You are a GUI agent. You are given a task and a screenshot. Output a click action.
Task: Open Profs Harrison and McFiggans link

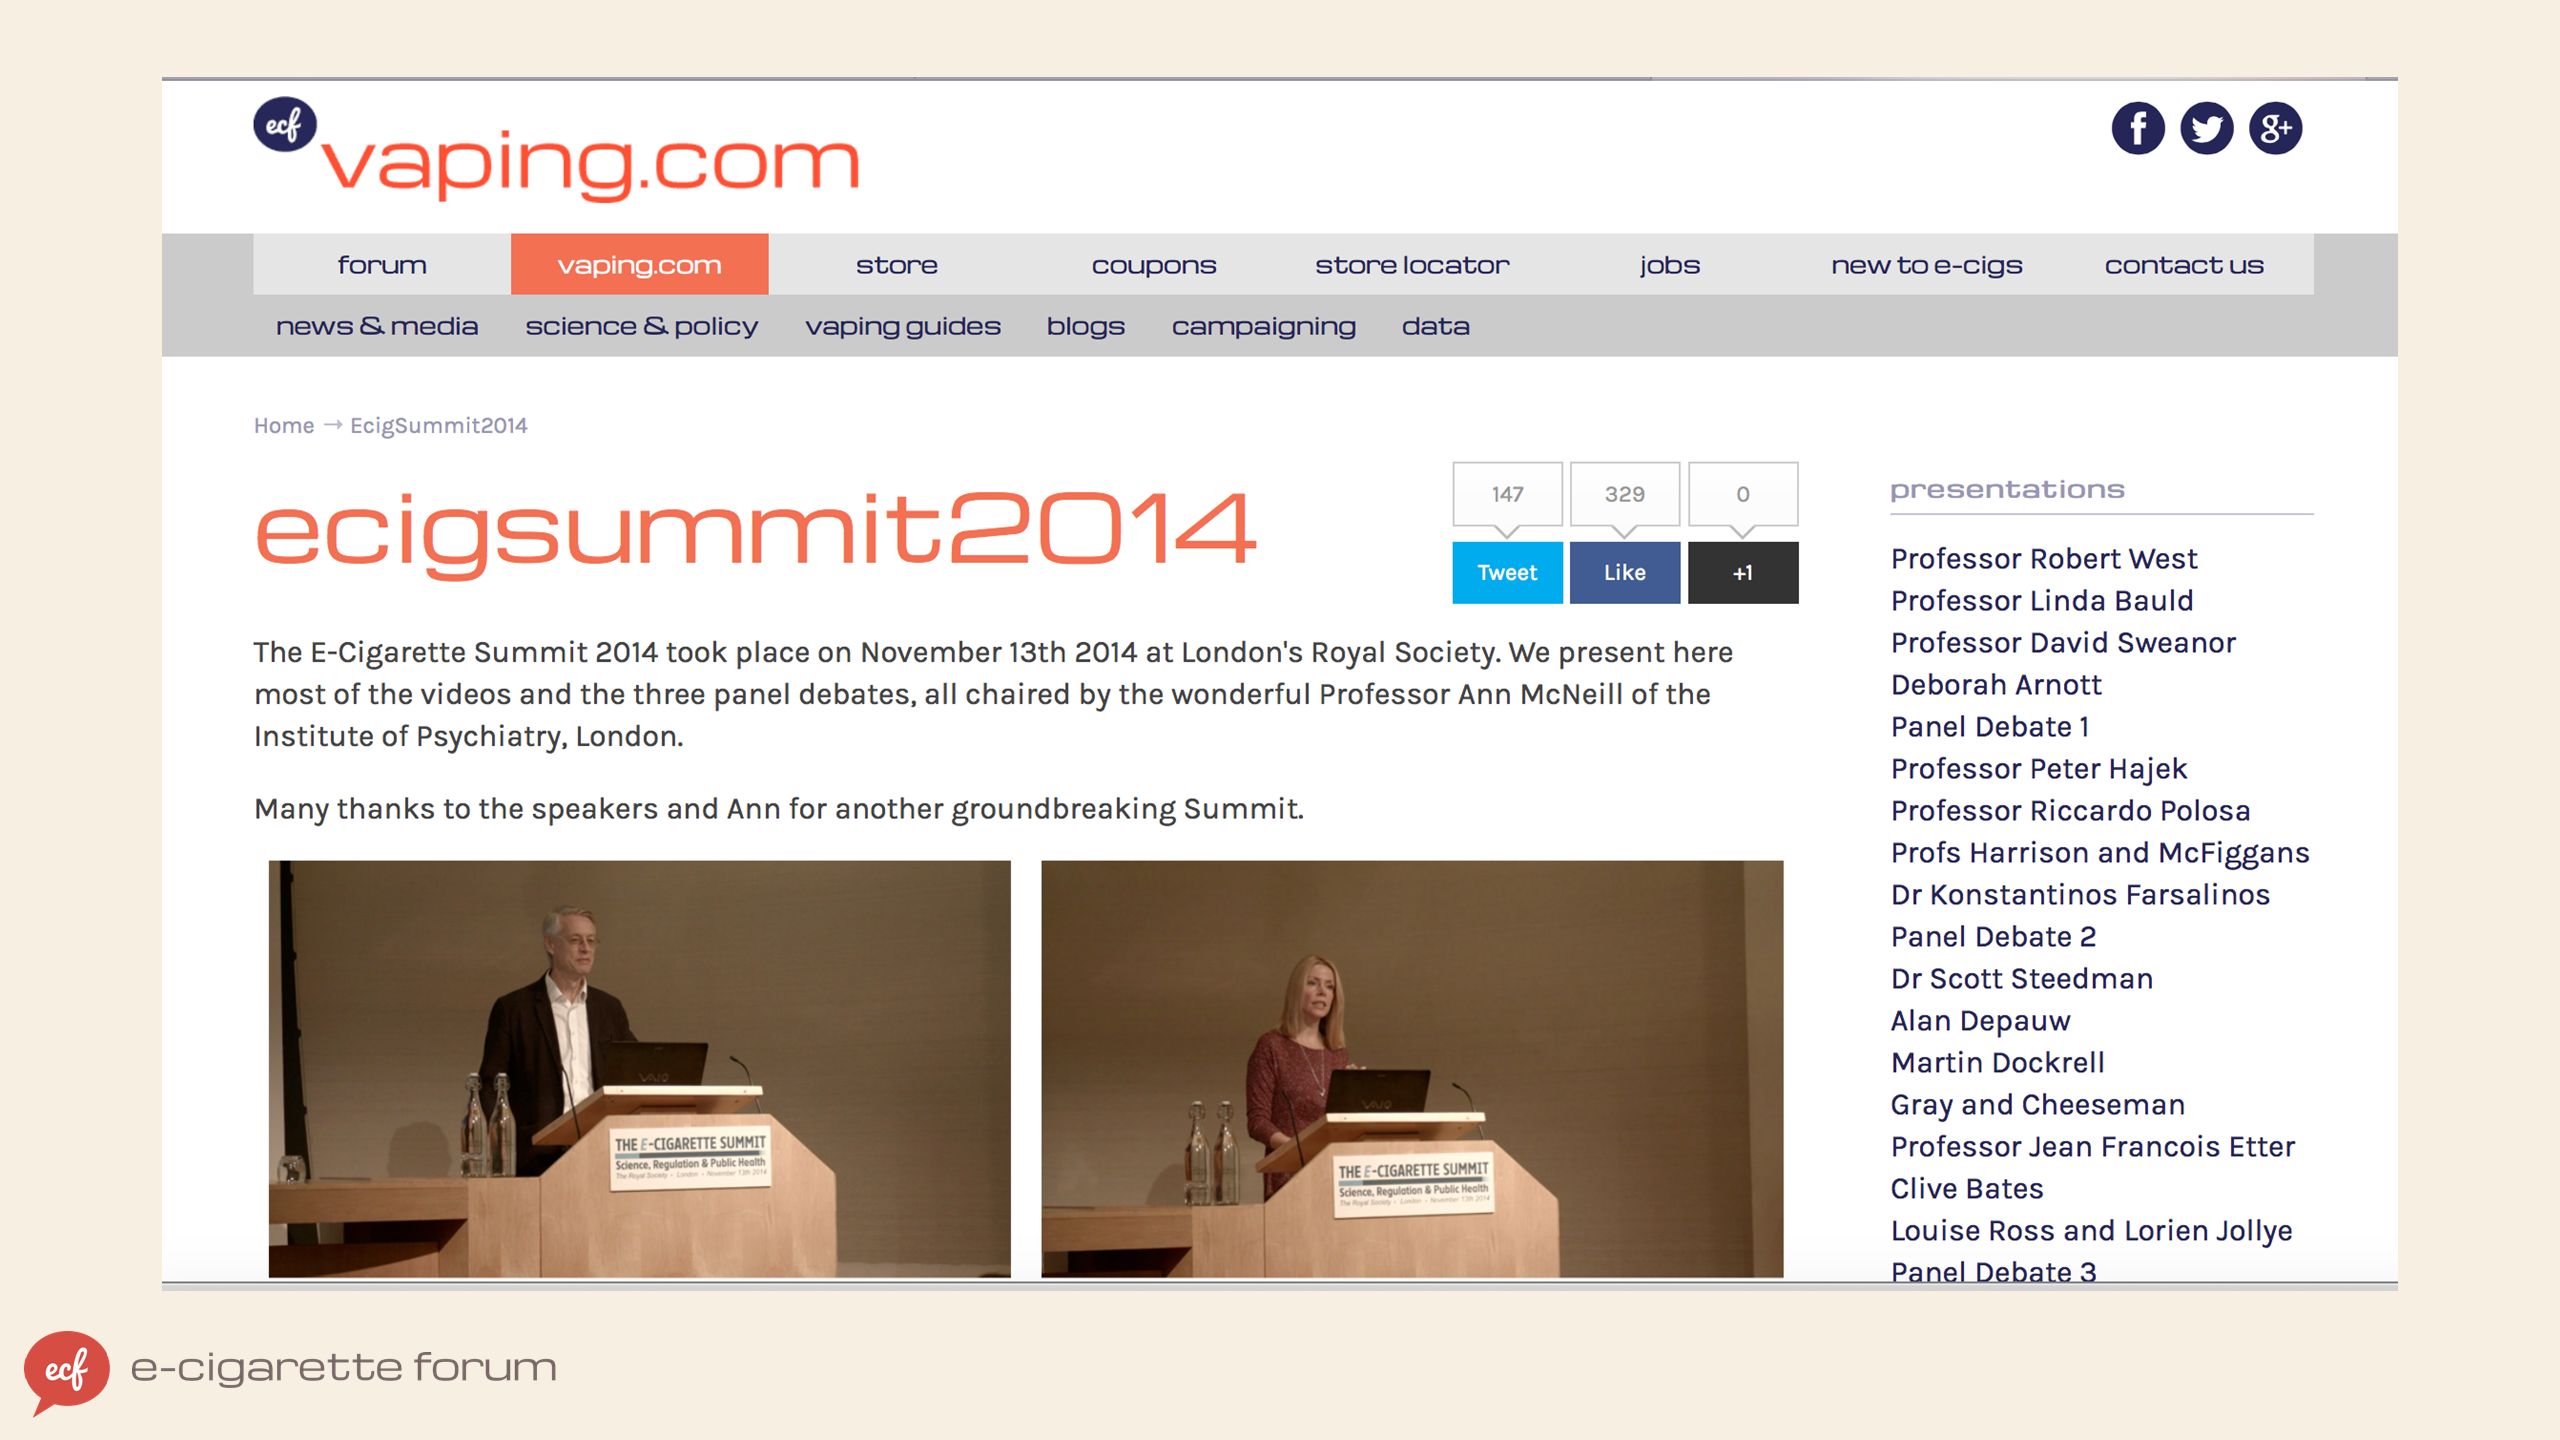click(2100, 853)
